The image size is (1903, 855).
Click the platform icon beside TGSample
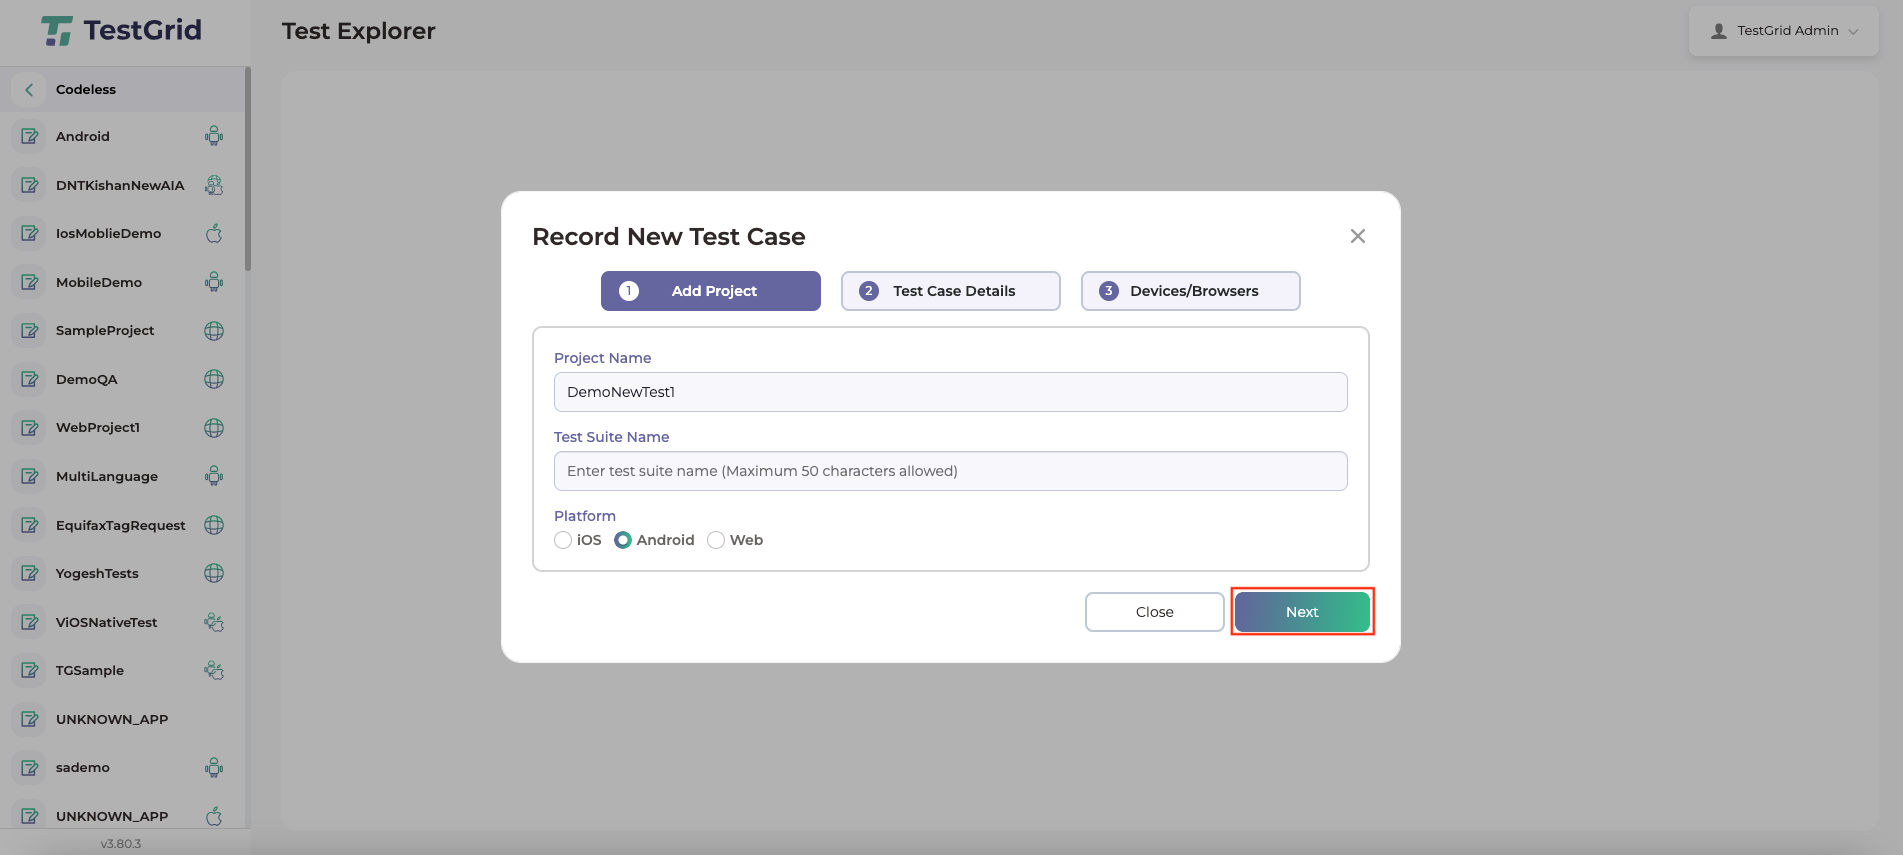pyautogui.click(x=214, y=670)
